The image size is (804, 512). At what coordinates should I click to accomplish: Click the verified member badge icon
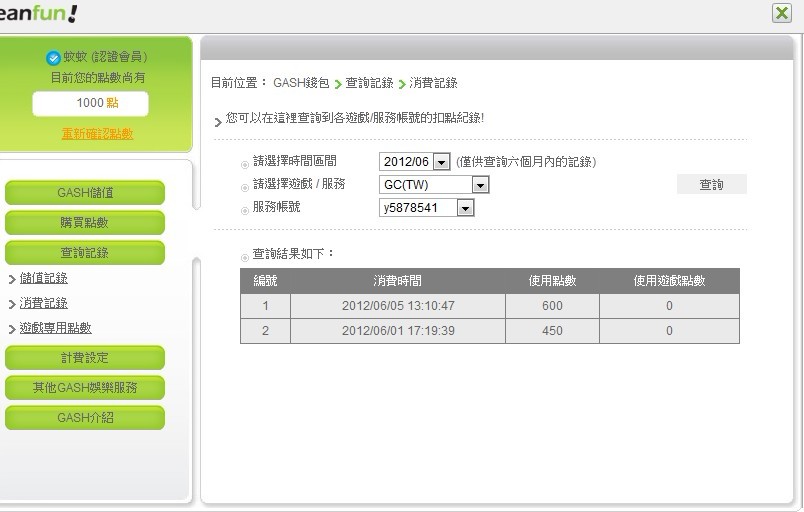click(x=53, y=58)
